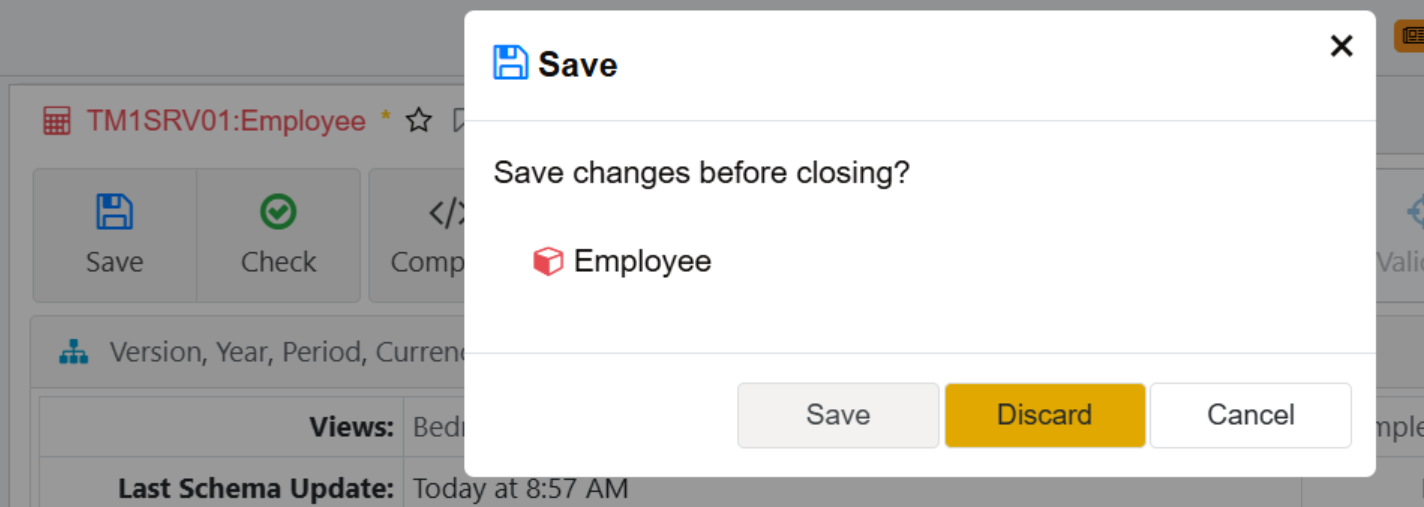
Task: Click the blue dimension hierarchy icon
Action: [74, 352]
